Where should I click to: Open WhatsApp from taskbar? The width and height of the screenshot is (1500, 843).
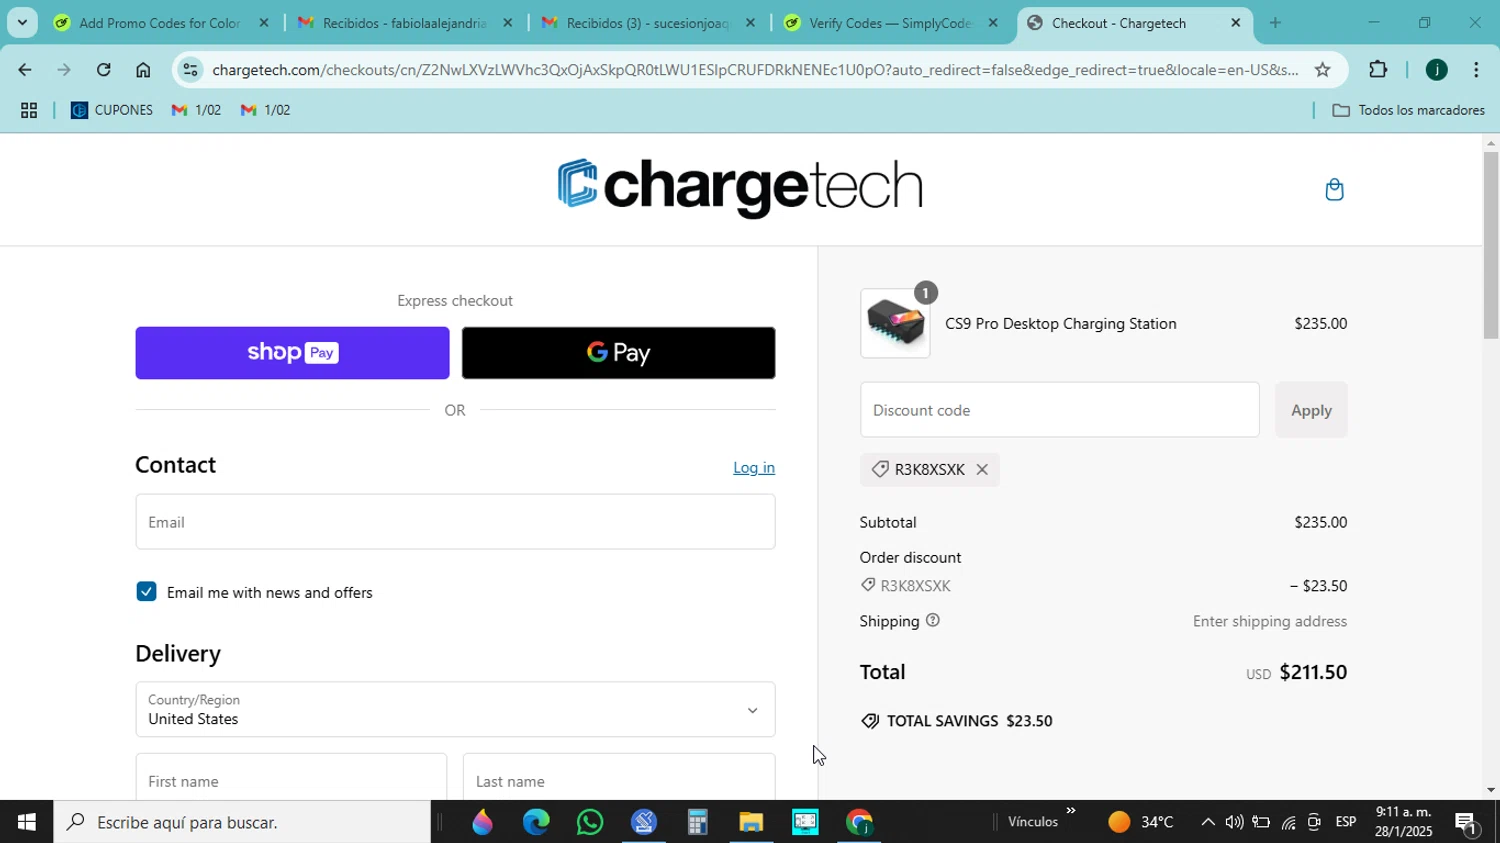click(x=590, y=822)
